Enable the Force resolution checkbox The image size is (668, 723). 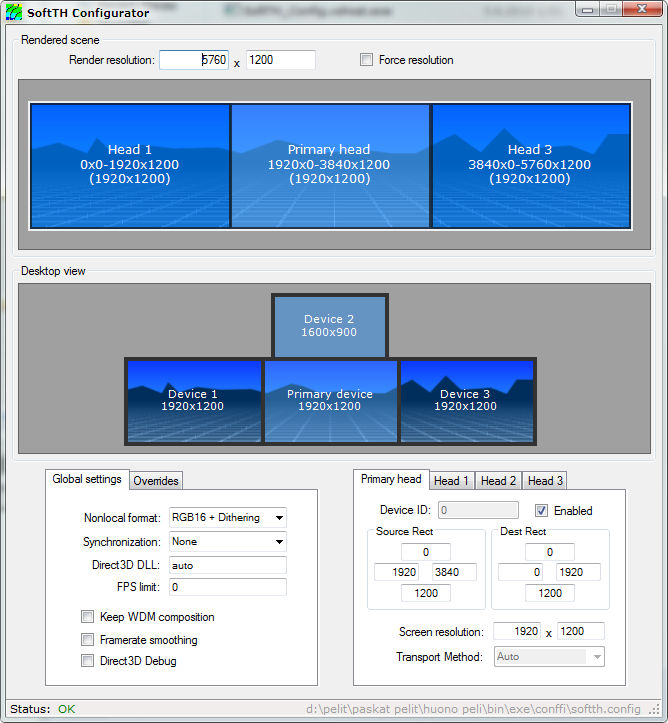pos(367,60)
